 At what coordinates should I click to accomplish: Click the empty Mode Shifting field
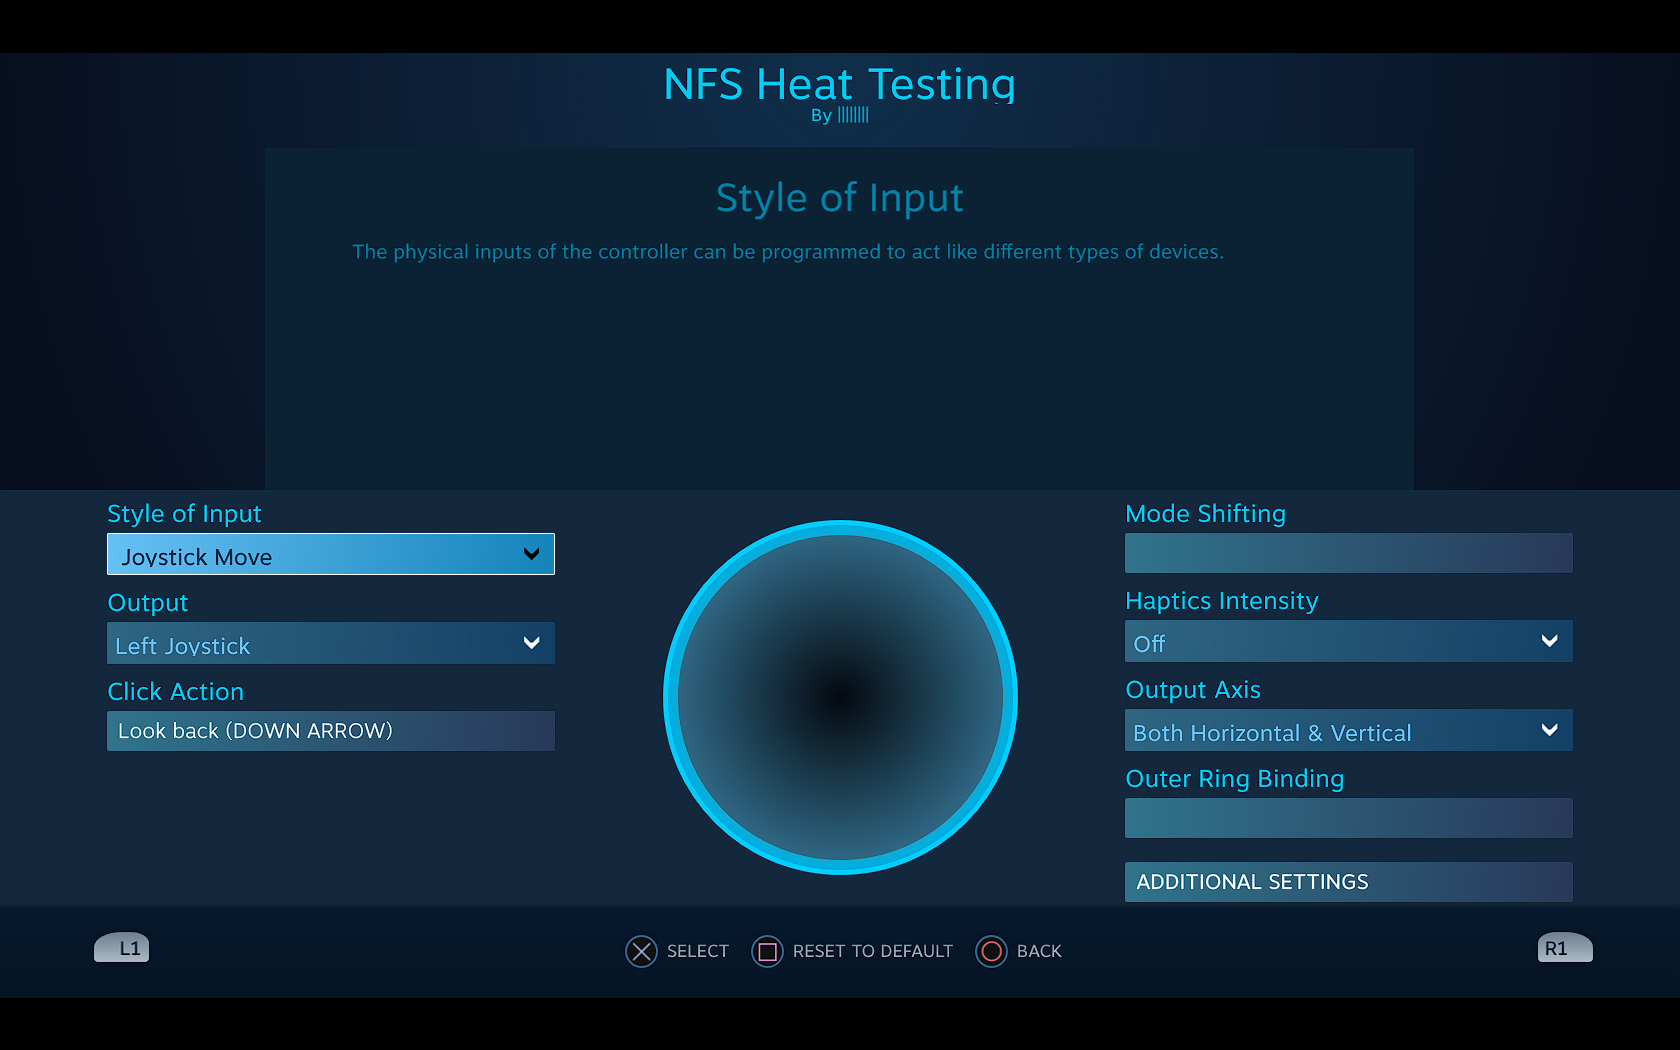tap(1349, 553)
